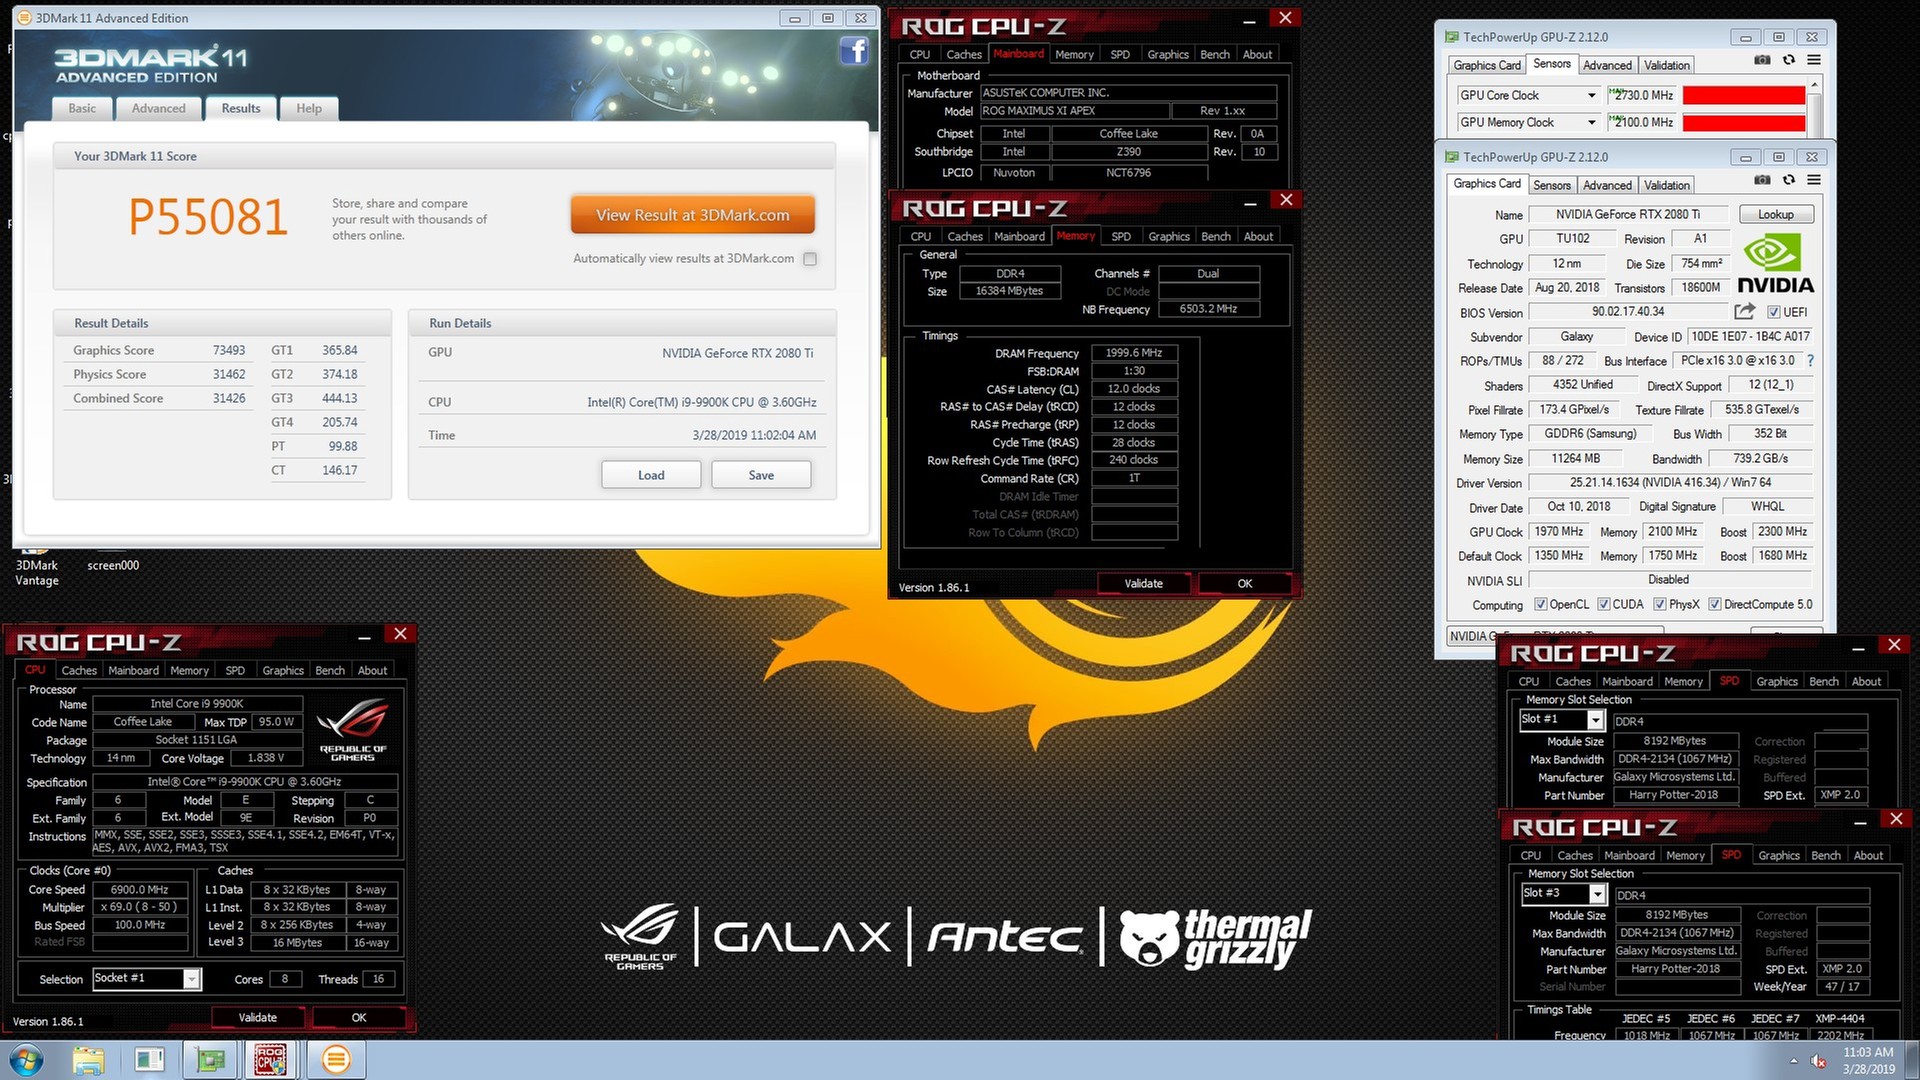
Task: Open ROG CPU-Z from the taskbar
Action: (270, 1060)
